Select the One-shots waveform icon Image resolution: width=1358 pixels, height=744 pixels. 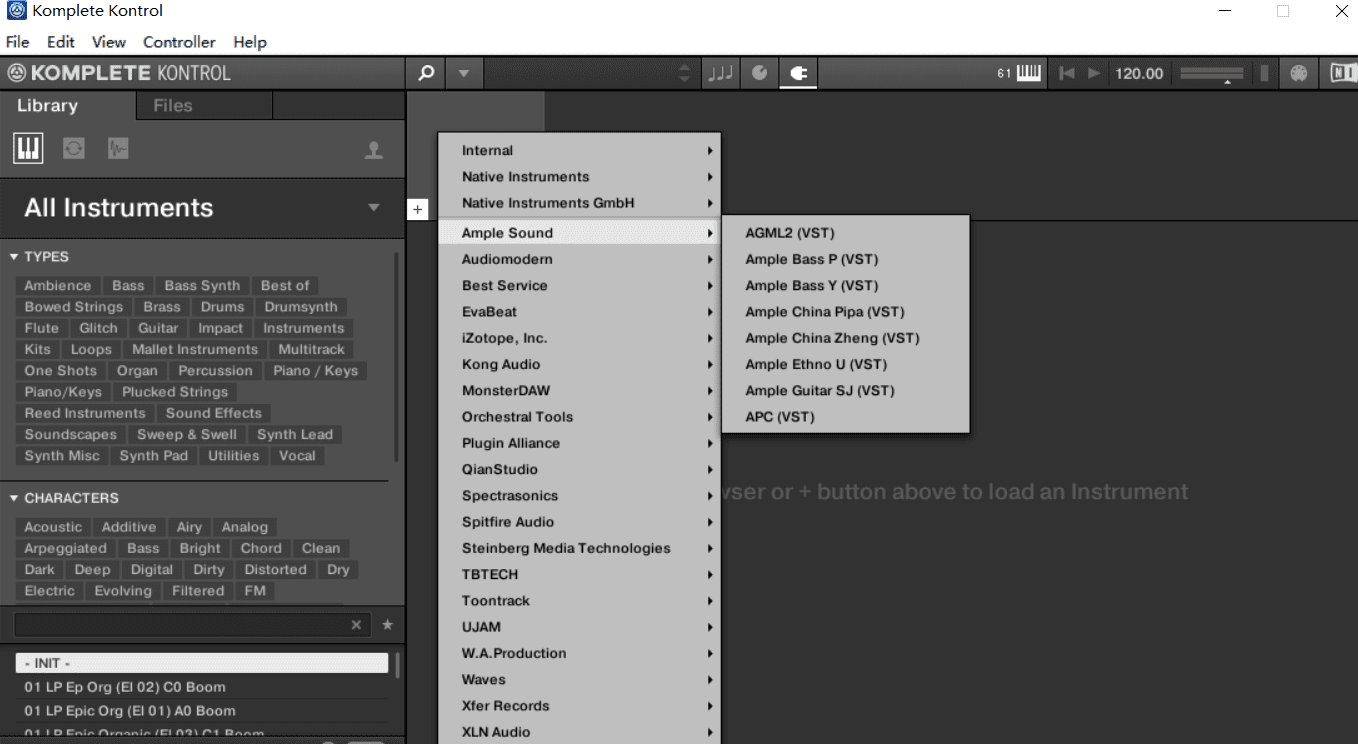pos(118,149)
